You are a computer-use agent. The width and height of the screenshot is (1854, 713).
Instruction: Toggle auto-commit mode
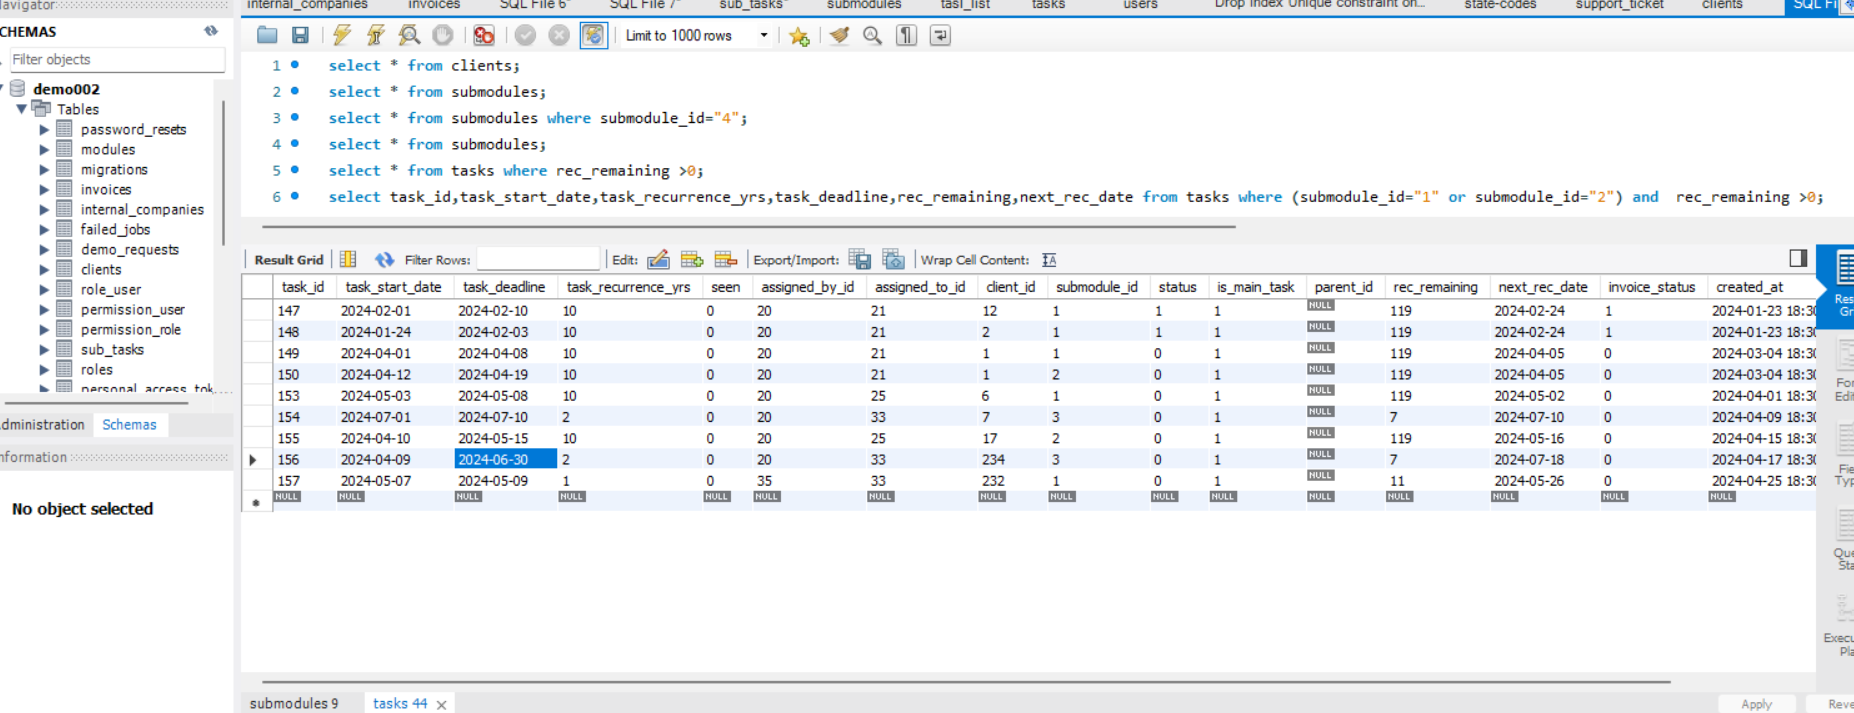pos(594,36)
